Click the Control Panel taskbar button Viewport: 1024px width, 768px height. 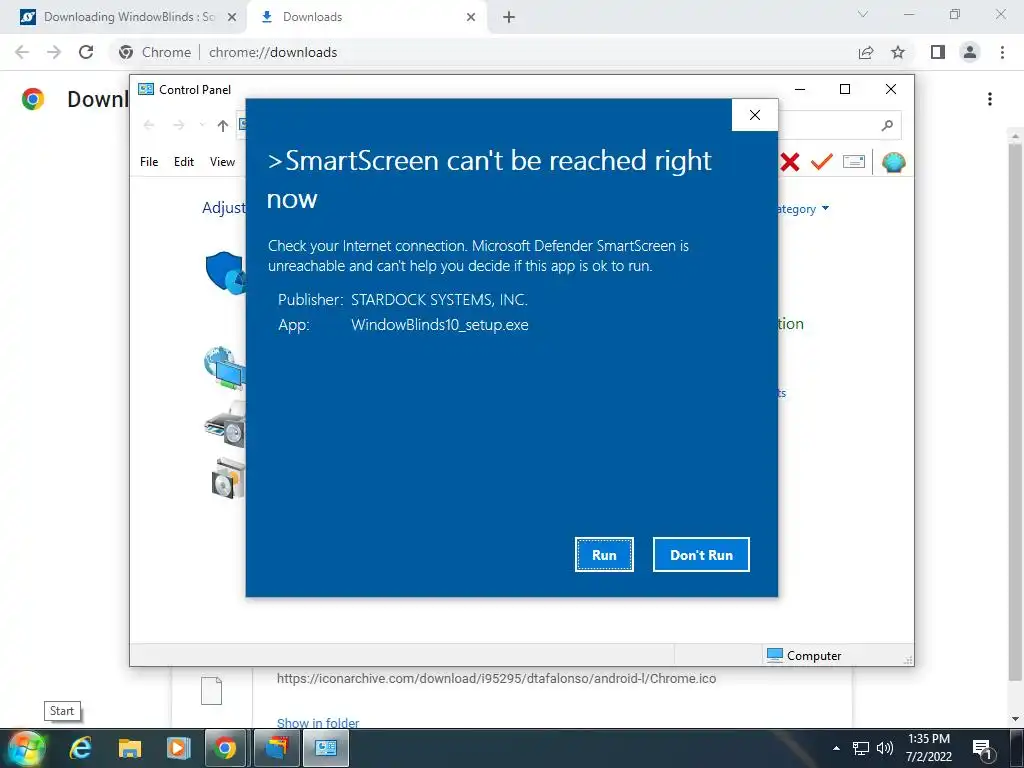click(325, 748)
